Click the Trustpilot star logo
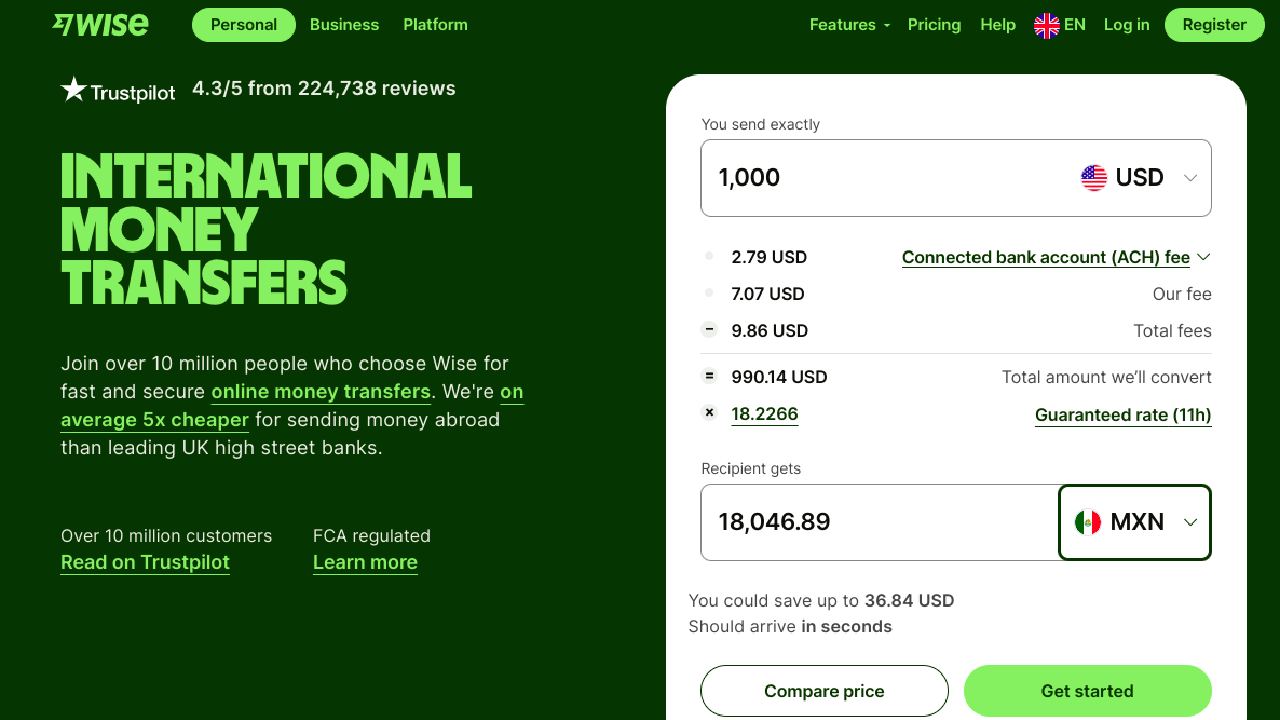Image resolution: width=1280 pixels, height=720 pixels. pyautogui.click(x=74, y=90)
